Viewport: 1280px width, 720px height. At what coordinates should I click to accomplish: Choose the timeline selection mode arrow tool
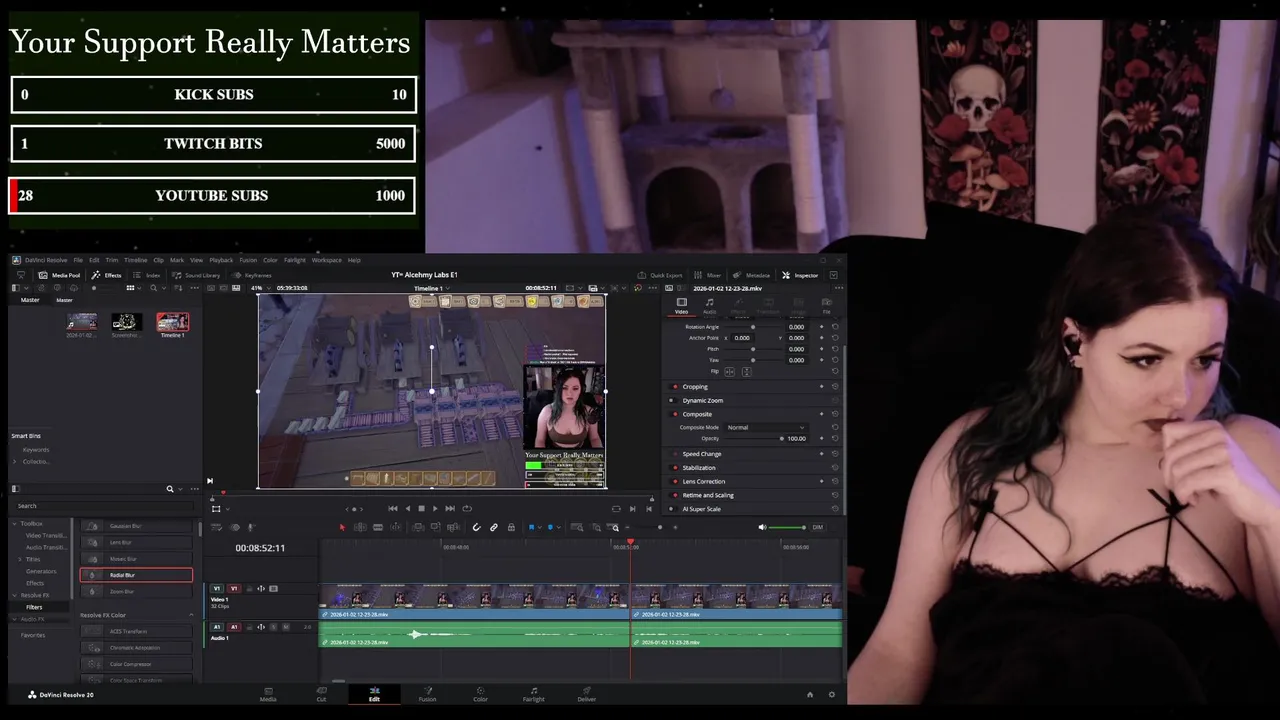[342, 527]
